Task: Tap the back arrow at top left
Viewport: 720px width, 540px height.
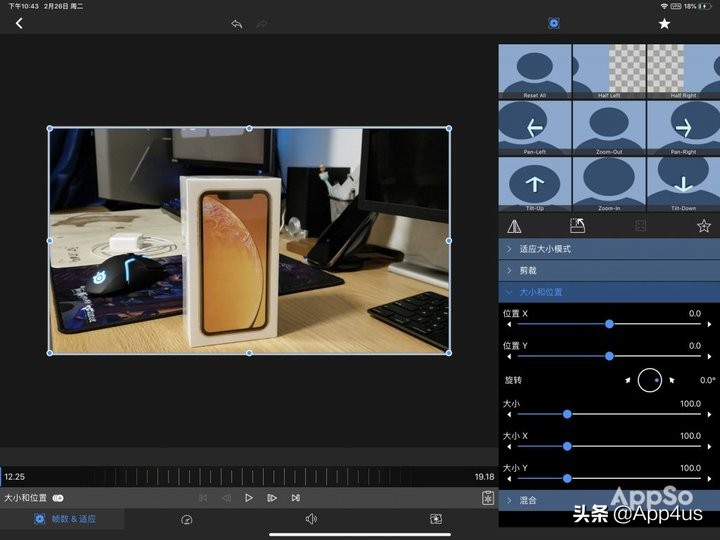Action: [19, 23]
